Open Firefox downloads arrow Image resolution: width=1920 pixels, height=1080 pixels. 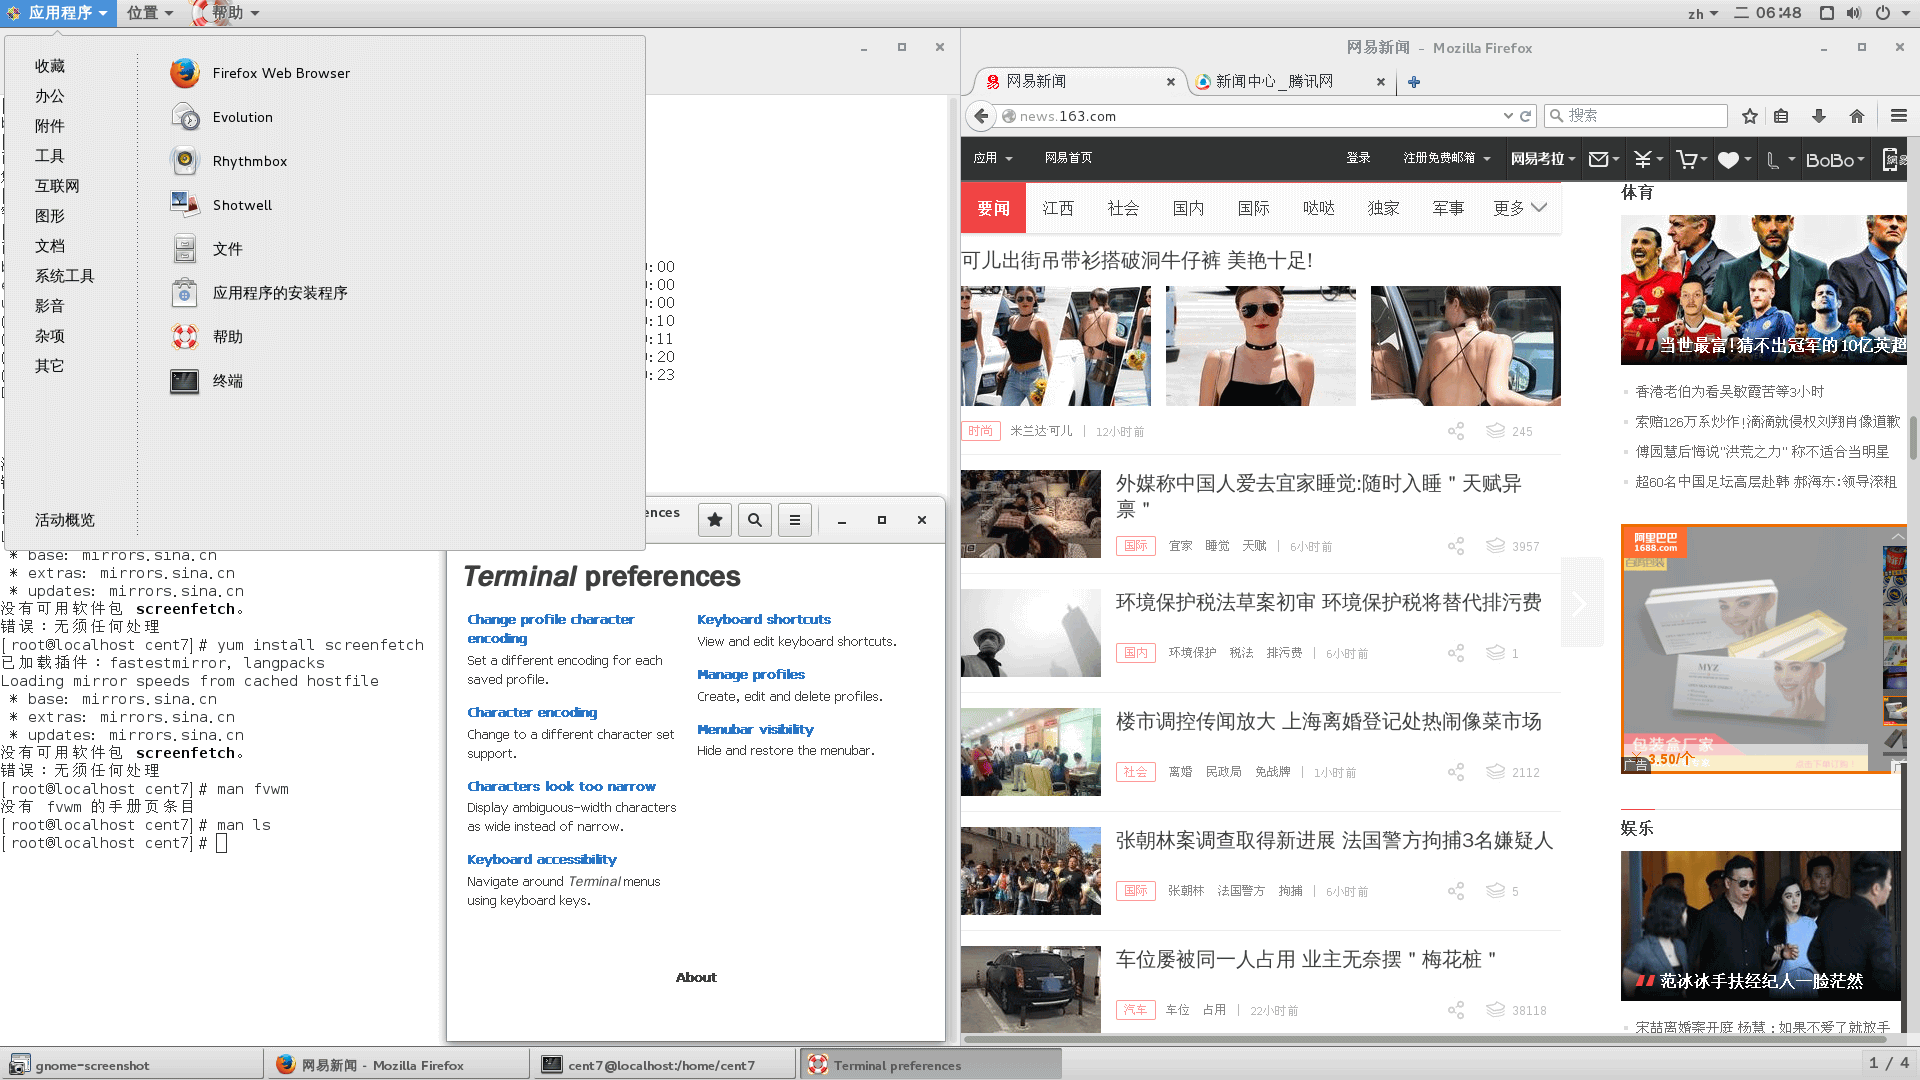pos(1819,116)
